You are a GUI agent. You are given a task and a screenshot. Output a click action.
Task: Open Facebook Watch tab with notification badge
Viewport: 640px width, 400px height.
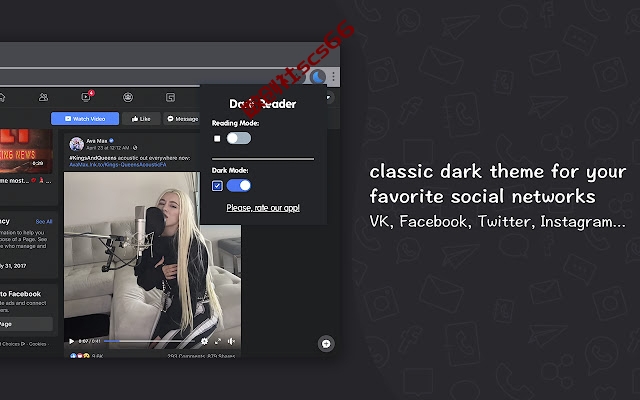87,96
